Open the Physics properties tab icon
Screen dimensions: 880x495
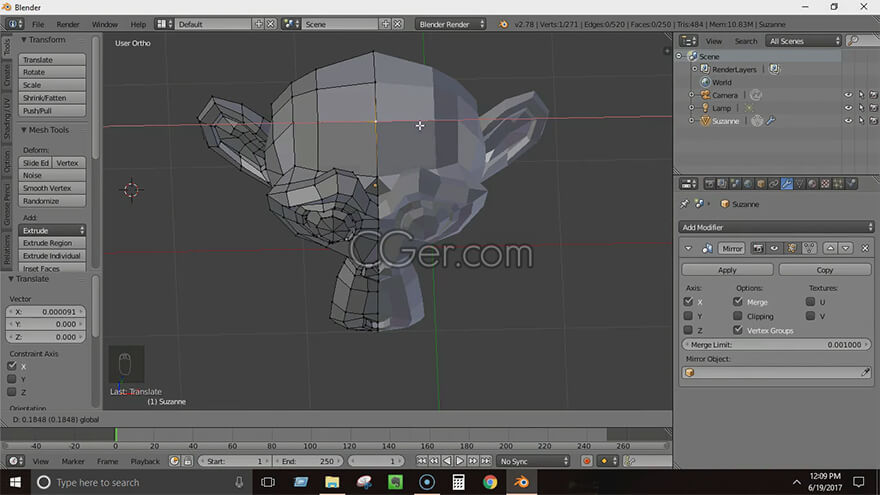[x=851, y=184]
